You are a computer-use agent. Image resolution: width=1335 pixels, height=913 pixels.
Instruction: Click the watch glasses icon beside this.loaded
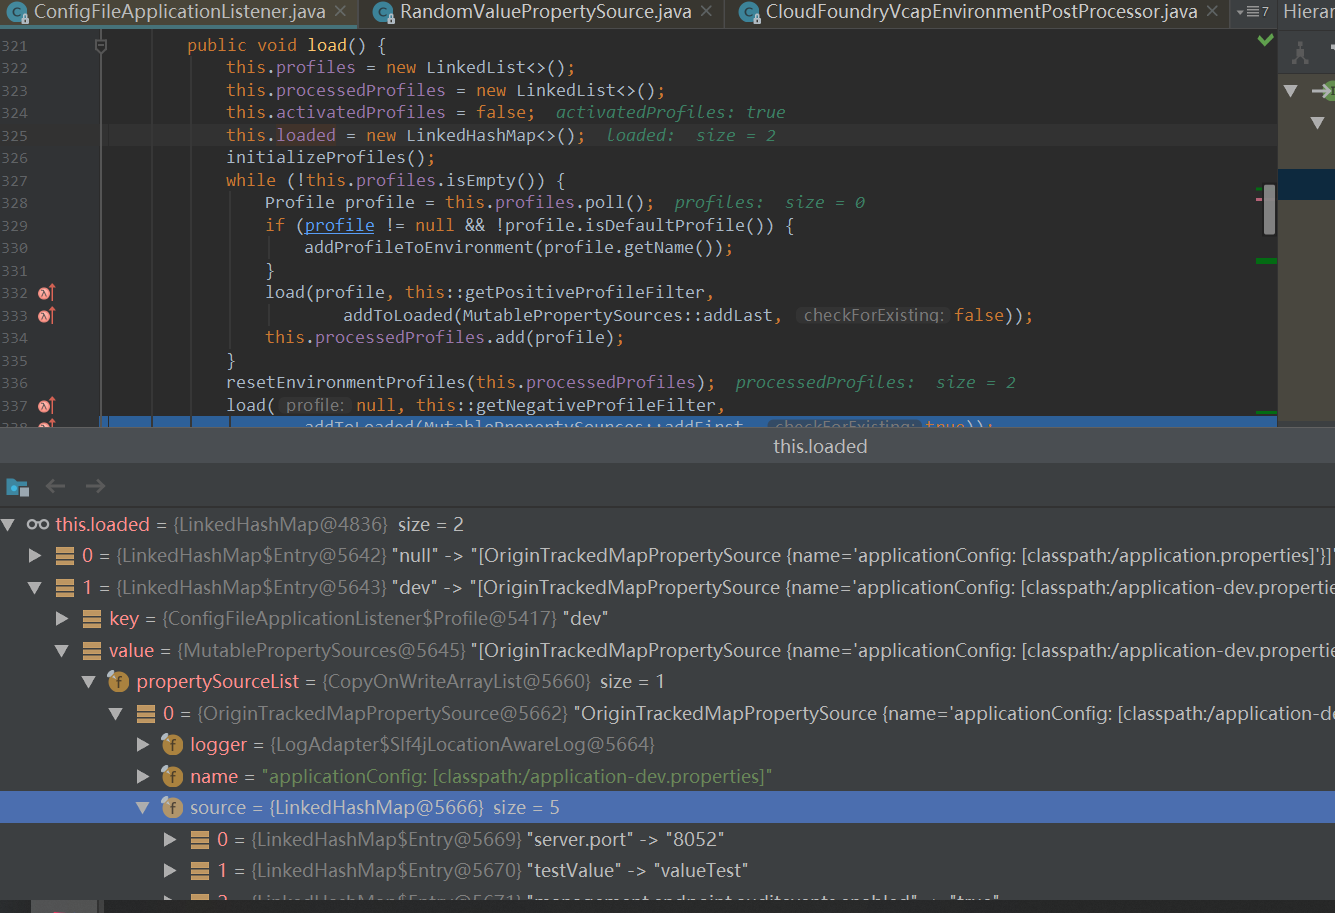coord(38,525)
